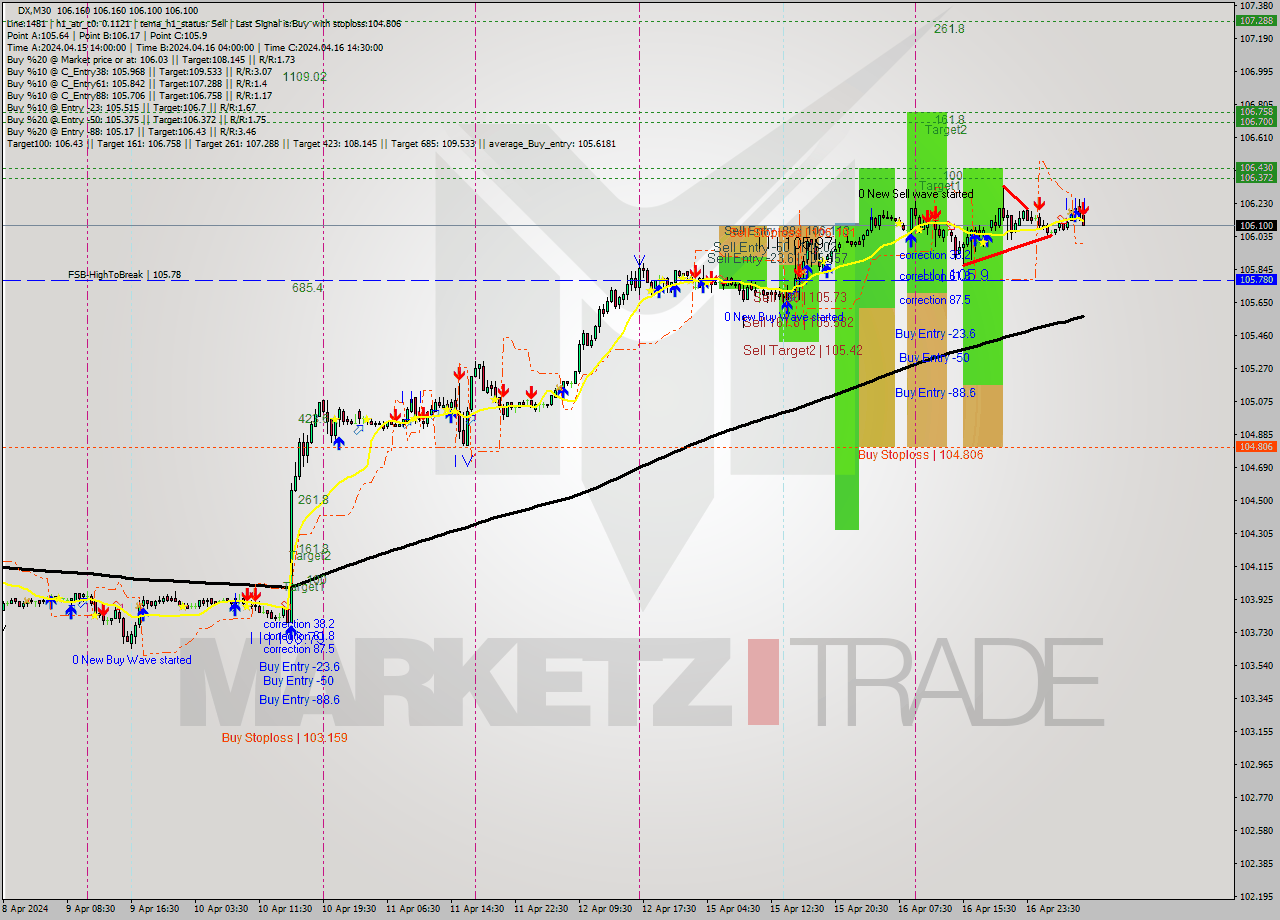Screen dimensions: 1280x920
Task: Click the 'Target2' label in the green box
Action: [x=945, y=130]
